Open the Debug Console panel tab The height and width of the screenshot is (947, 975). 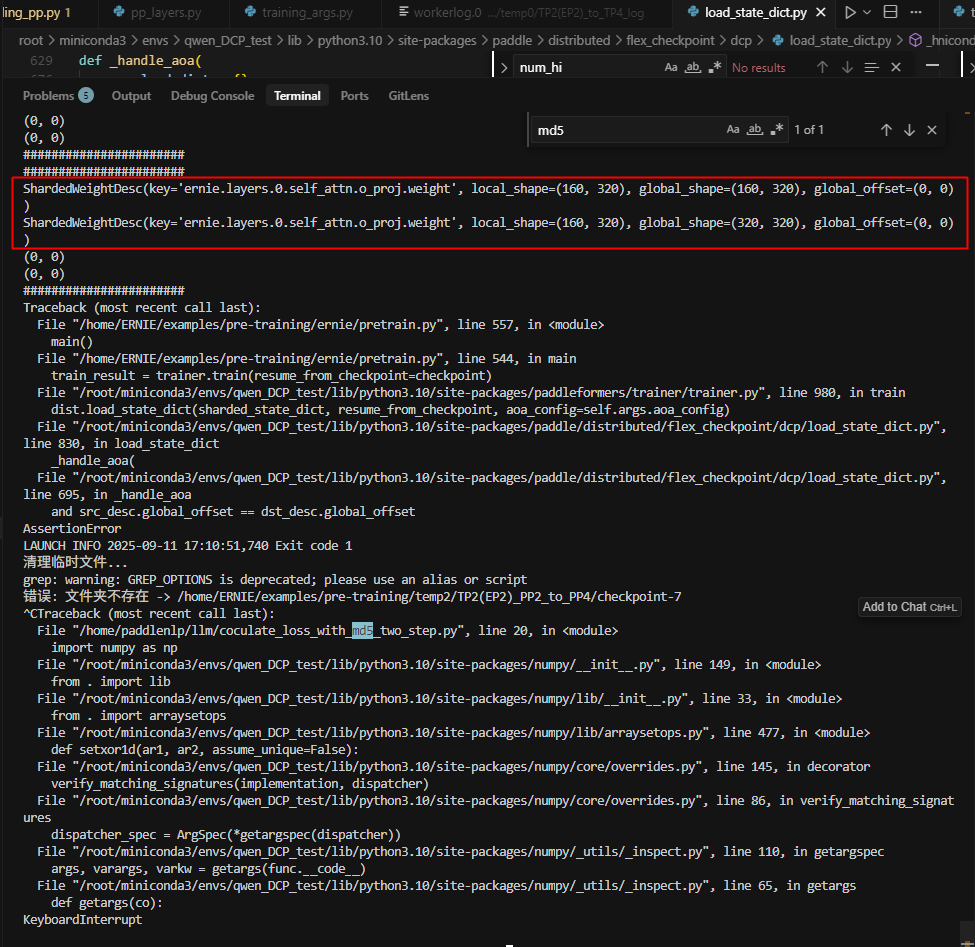click(x=212, y=96)
